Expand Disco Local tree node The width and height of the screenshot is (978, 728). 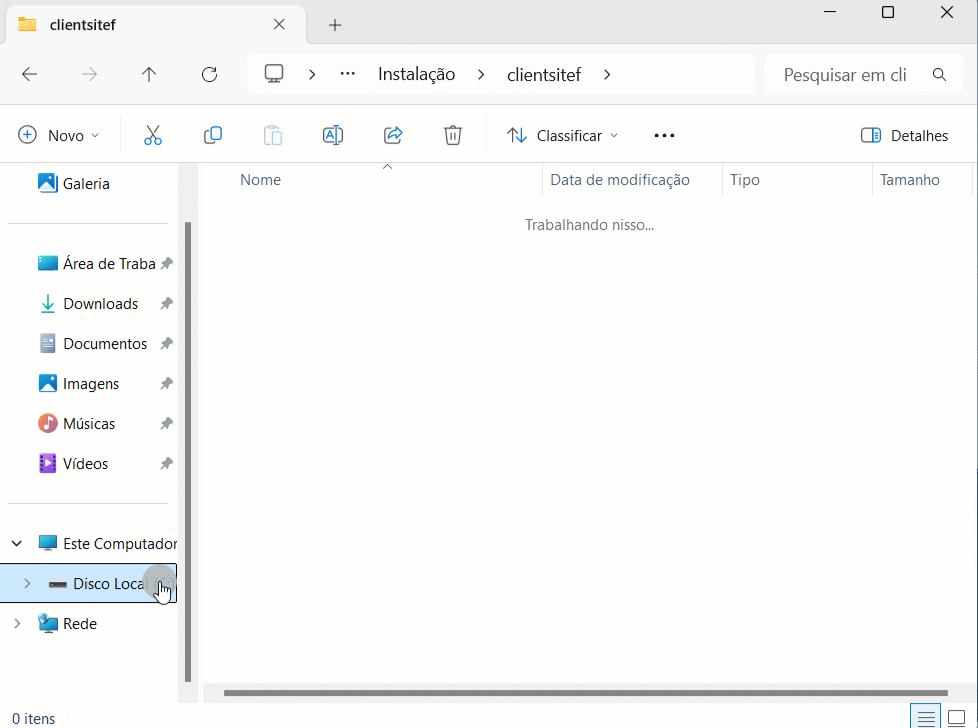tap(27, 583)
